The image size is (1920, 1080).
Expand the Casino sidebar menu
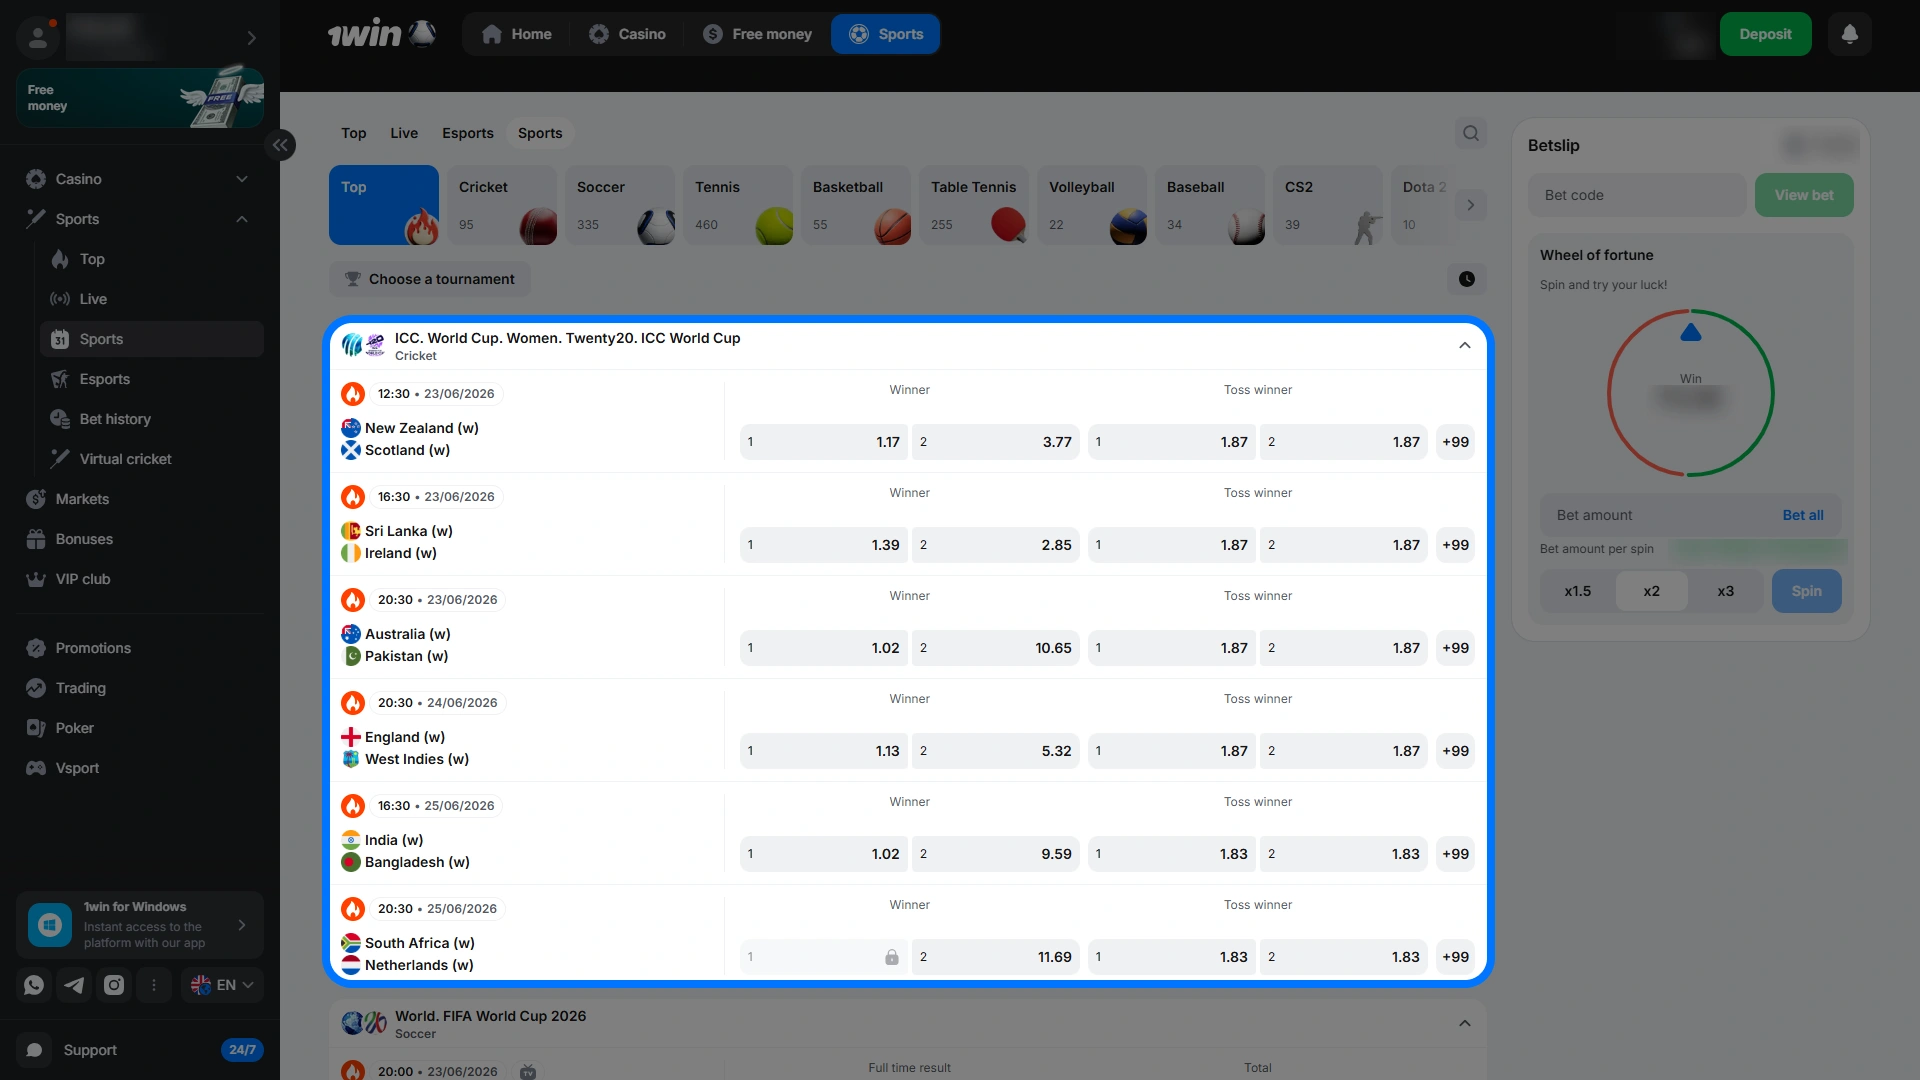click(241, 179)
